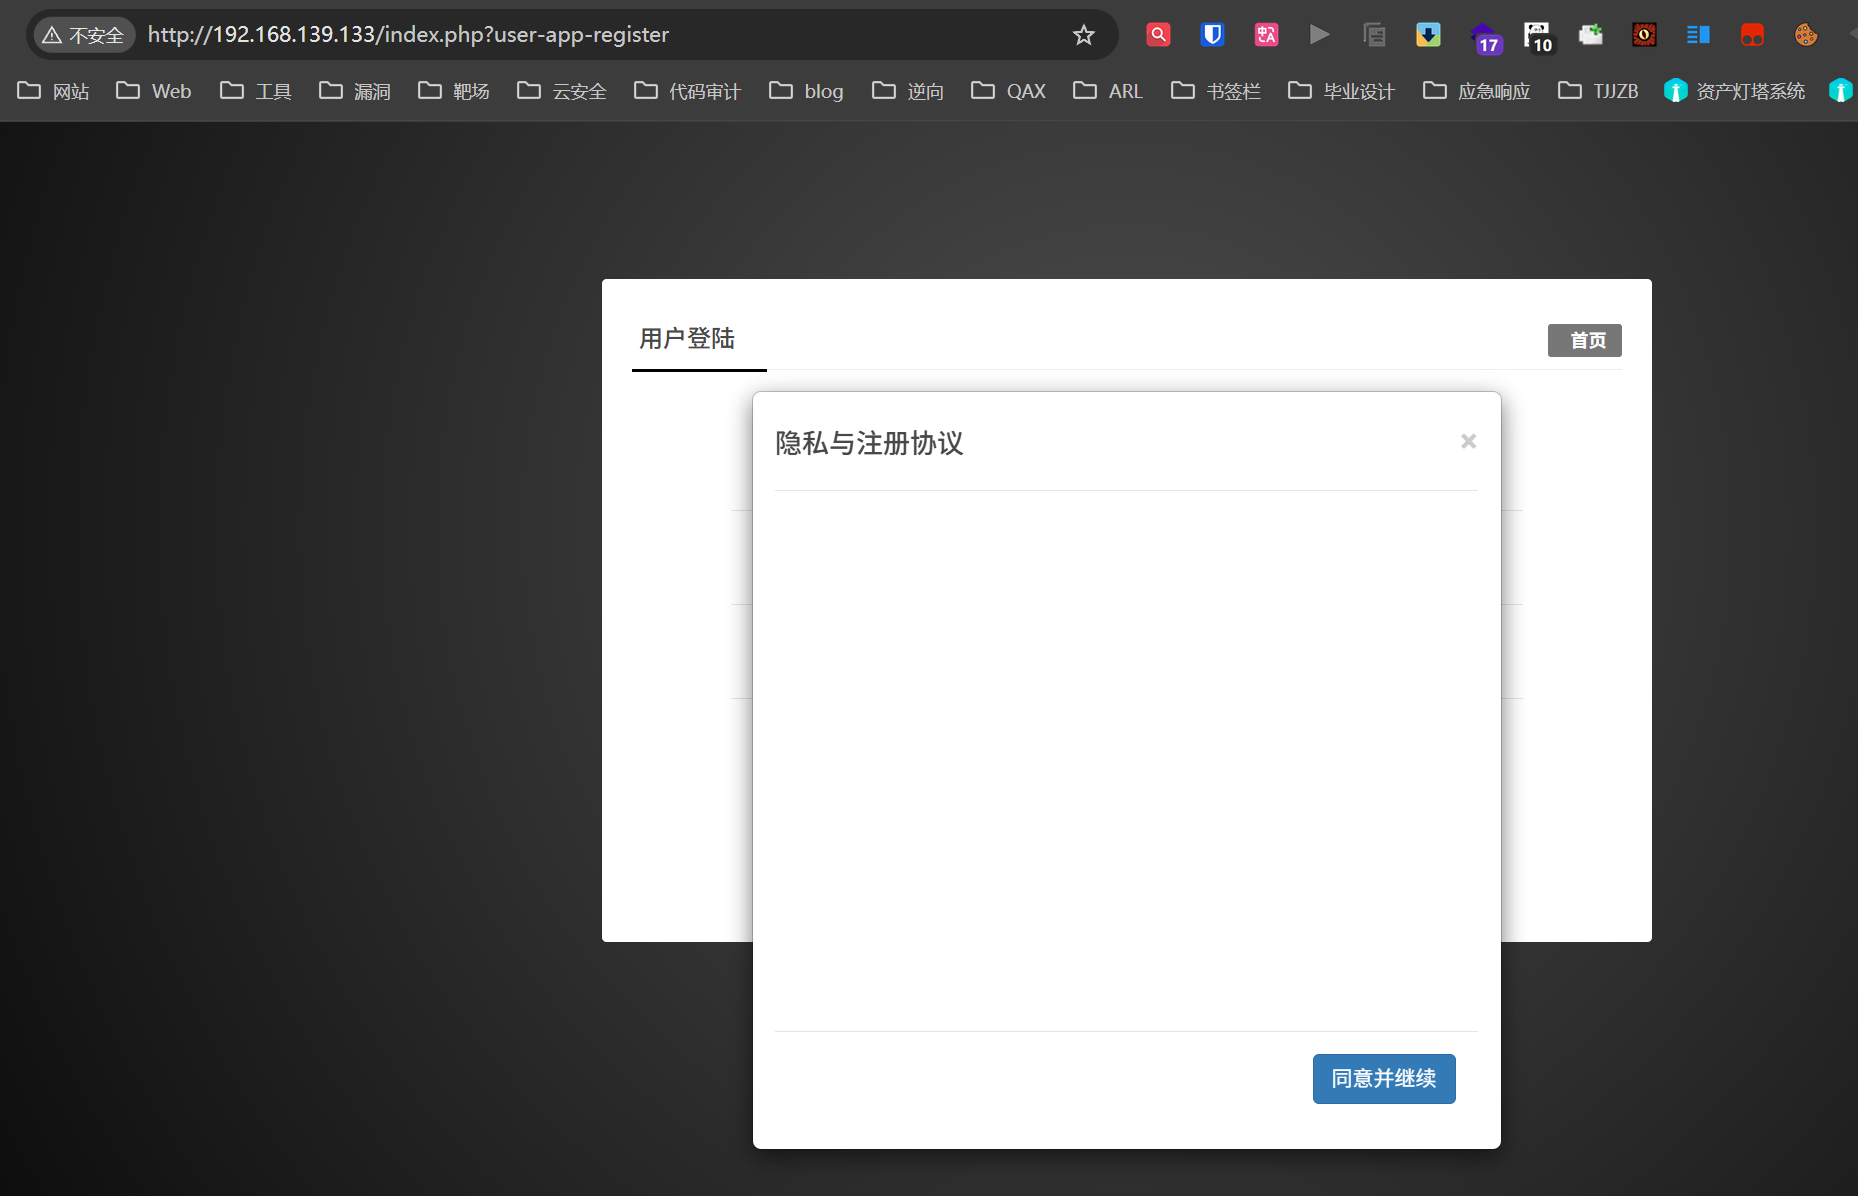This screenshot has width=1858, height=1196.
Task: Open the download arrow extension icon
Action: pyautogui.click(x=1428, y=35)
